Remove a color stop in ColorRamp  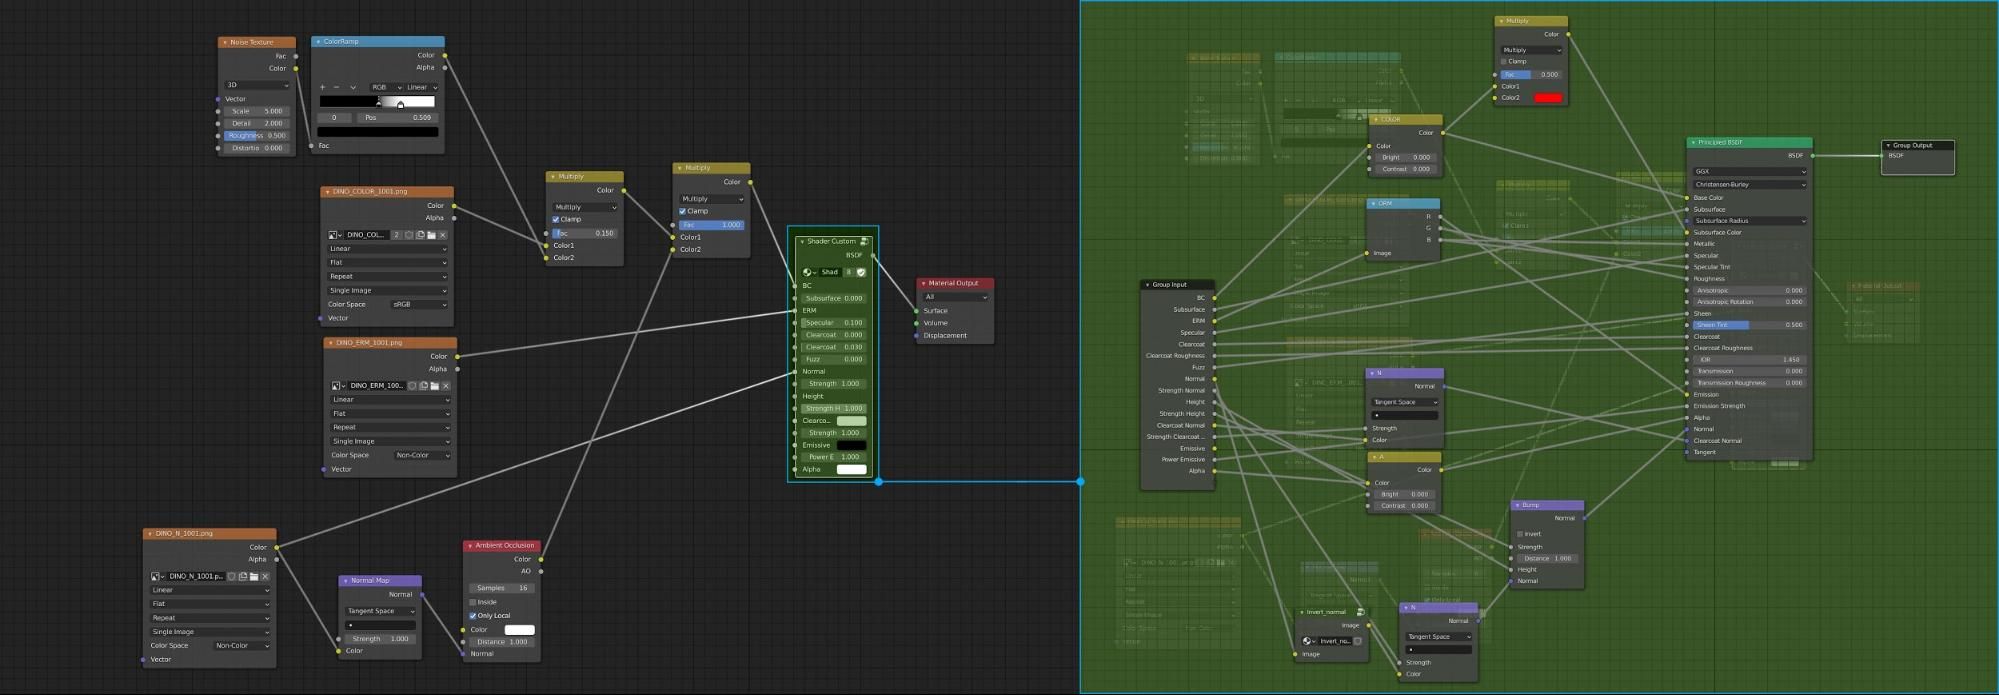(336, 87)
